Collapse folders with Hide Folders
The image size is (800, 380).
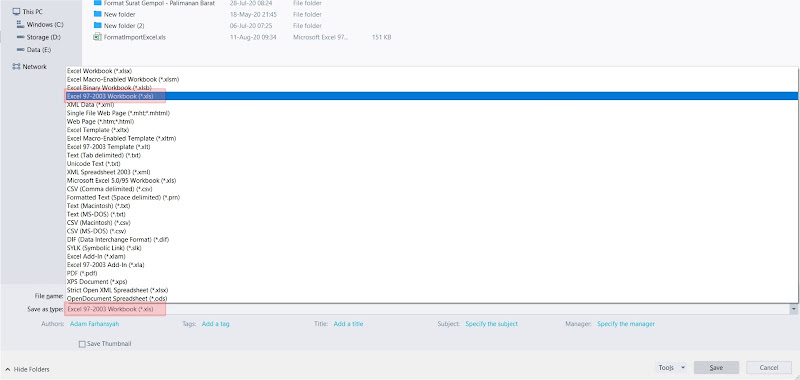pyautogui.click(x=28, y=369)
